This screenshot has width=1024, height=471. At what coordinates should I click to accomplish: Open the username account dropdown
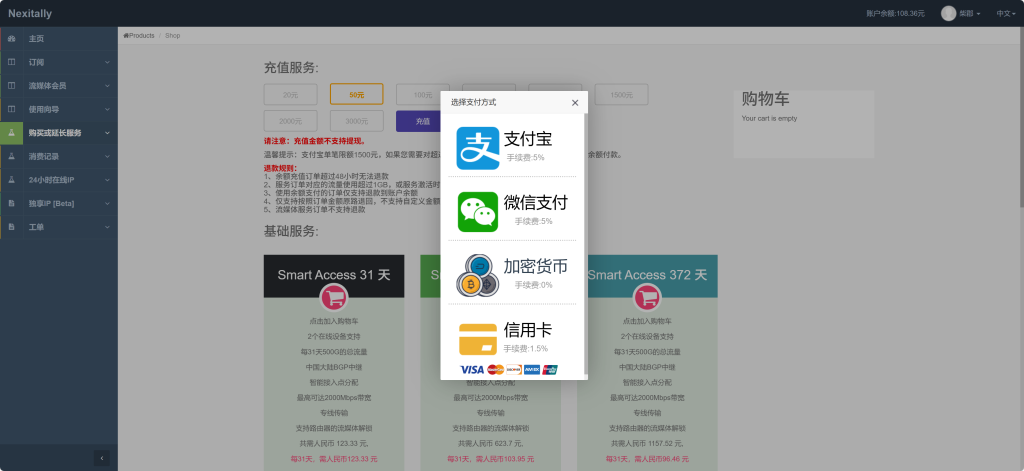point(970,13)
